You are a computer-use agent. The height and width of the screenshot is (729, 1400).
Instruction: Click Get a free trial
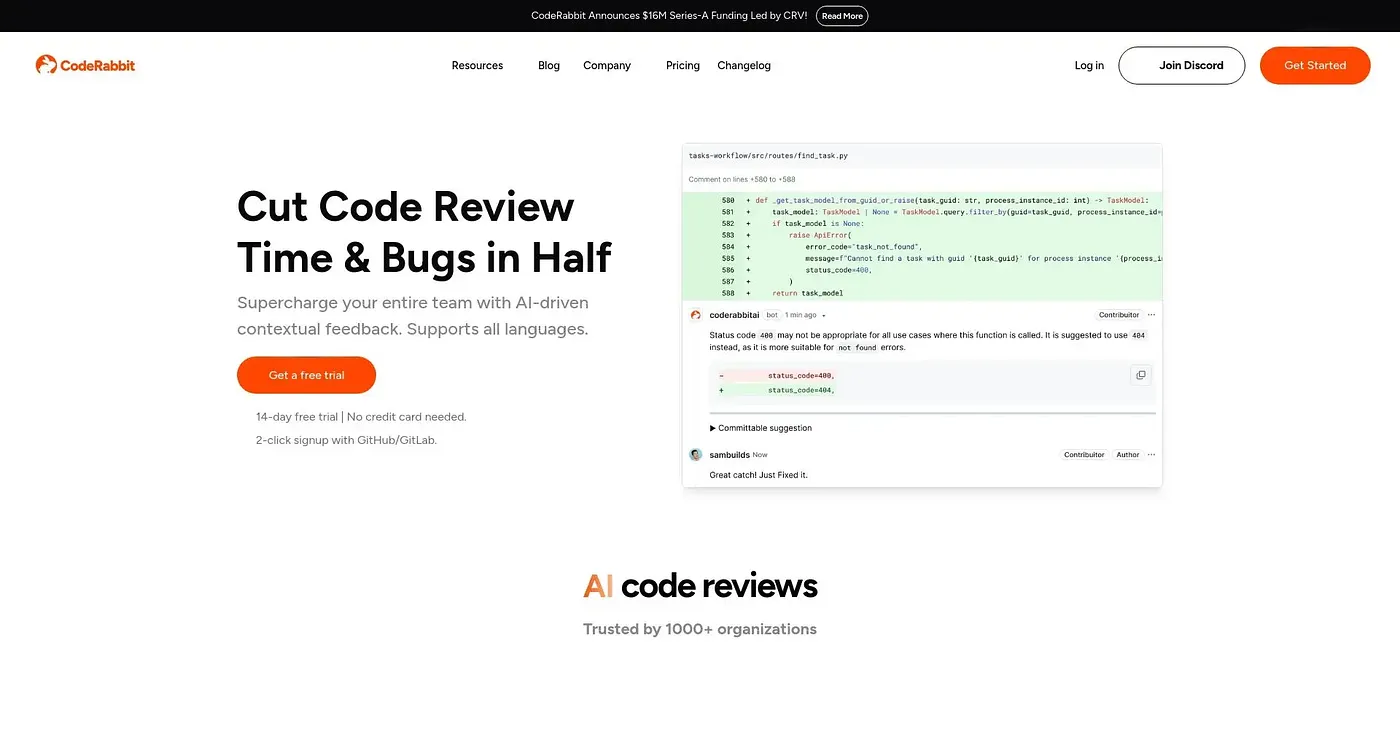306,375
